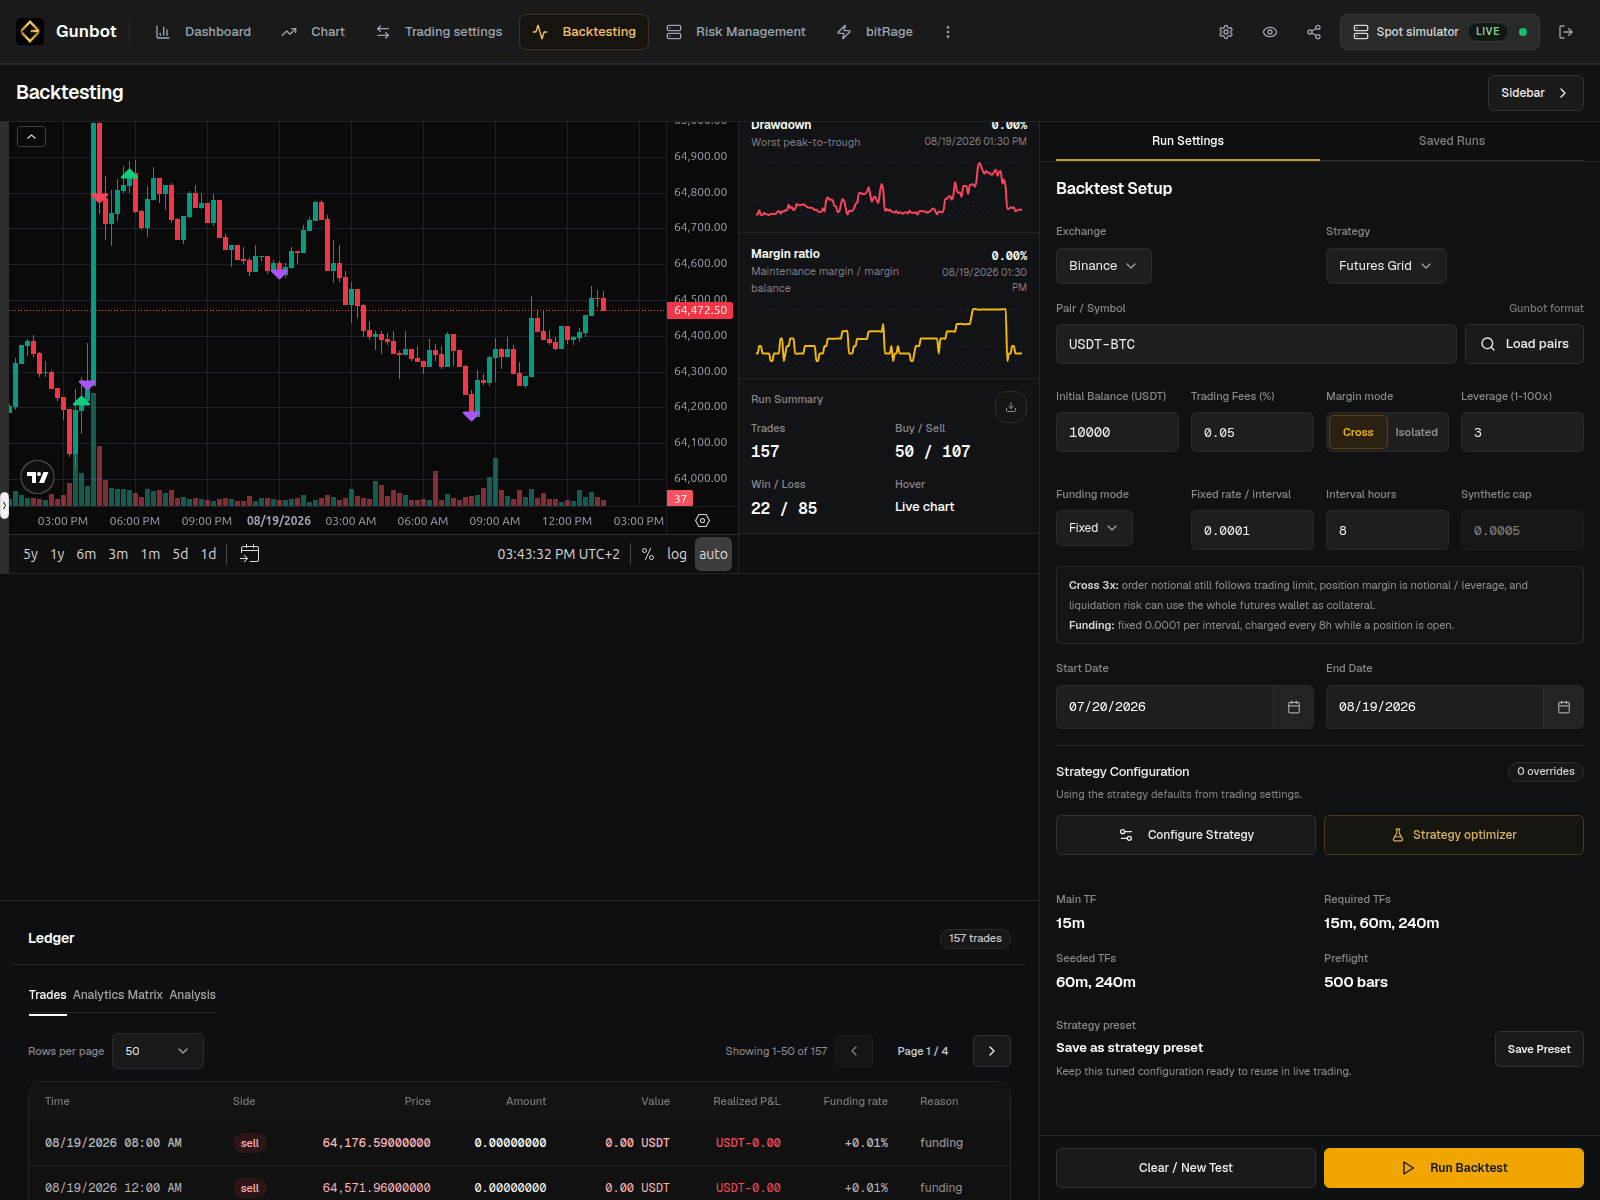
Task: Open the Strategy Futures Grid dropdown
Action: click(1386, 266)
